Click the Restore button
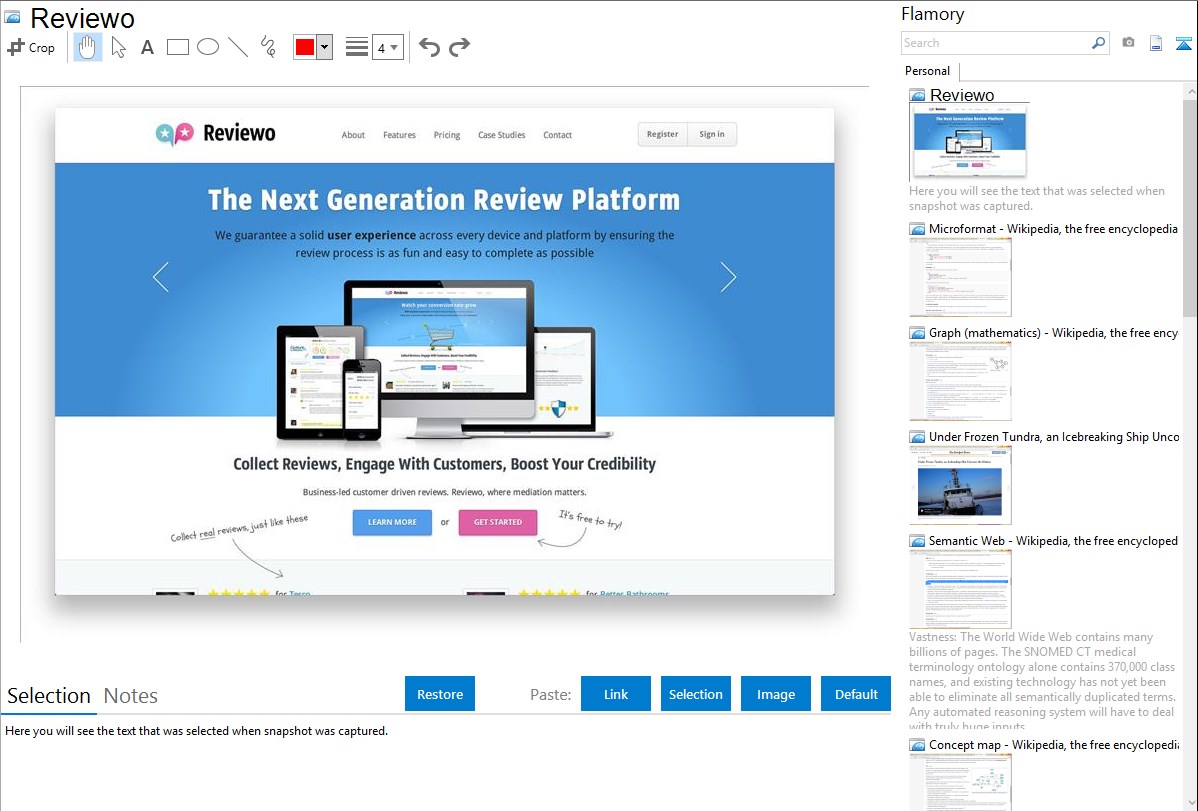The image size is (1198, 811). pos(440,694)
